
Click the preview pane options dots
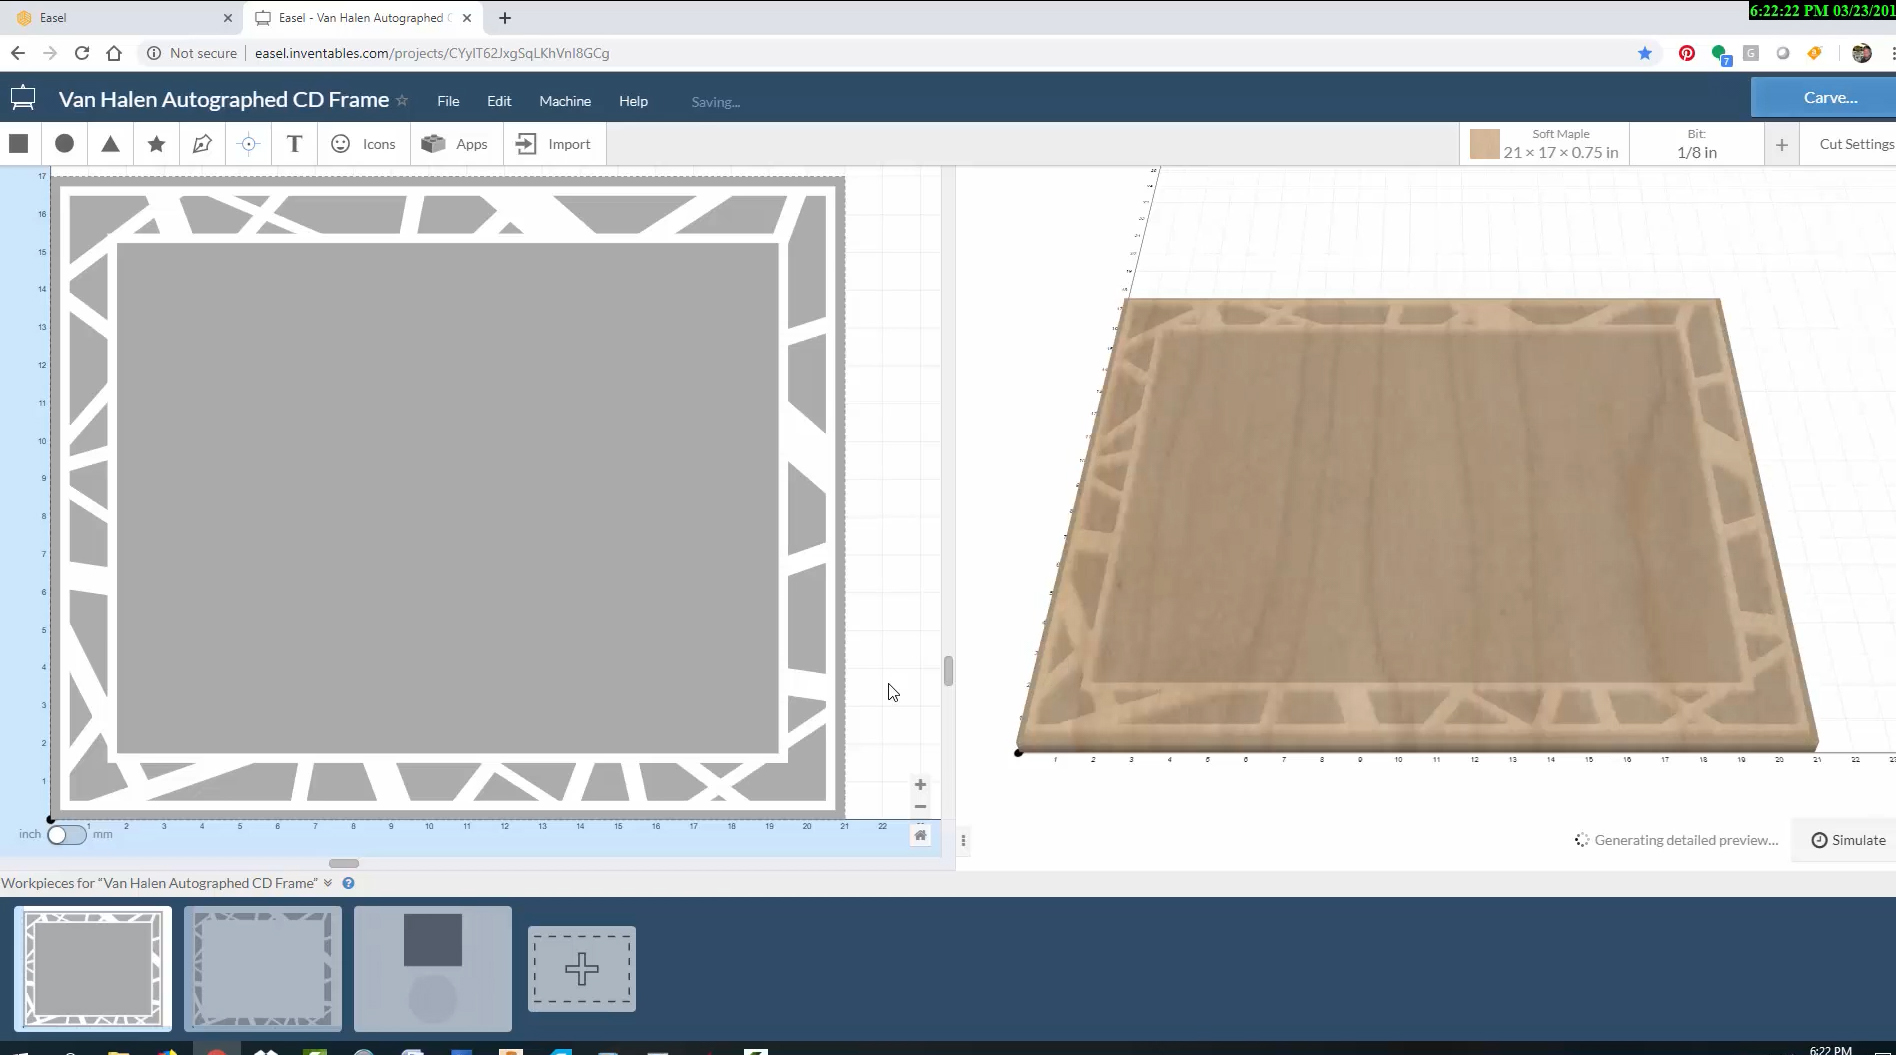coord(963,841)
